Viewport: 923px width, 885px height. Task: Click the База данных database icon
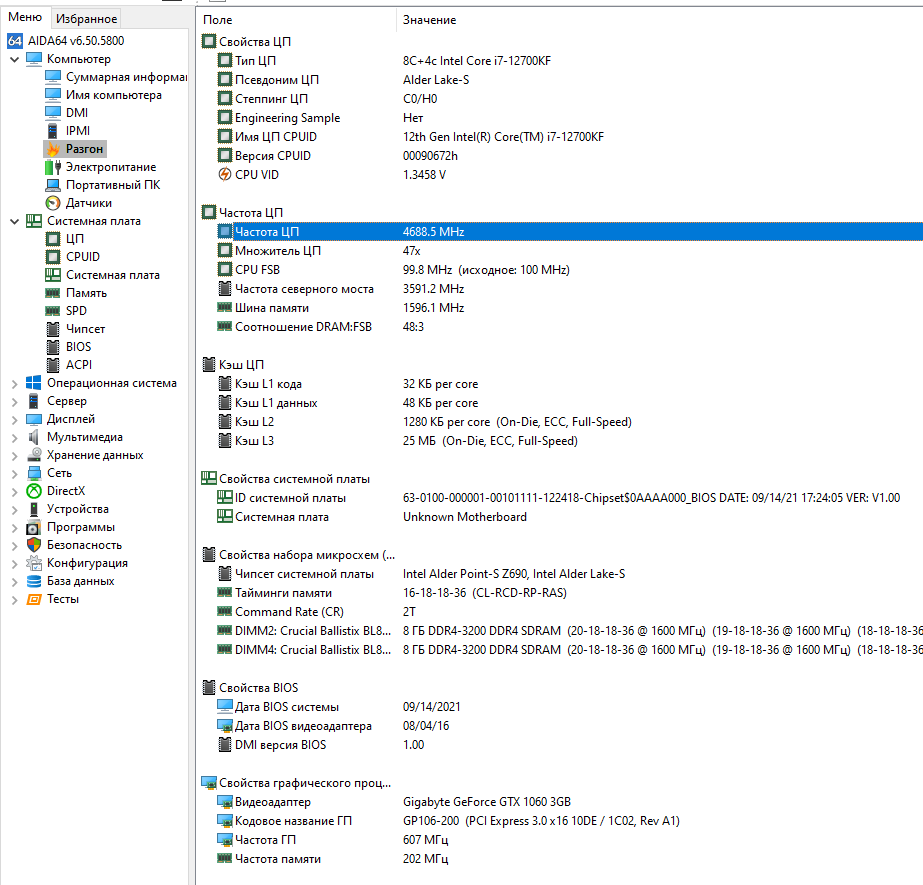pyautogui.click(x=34, y=581)
